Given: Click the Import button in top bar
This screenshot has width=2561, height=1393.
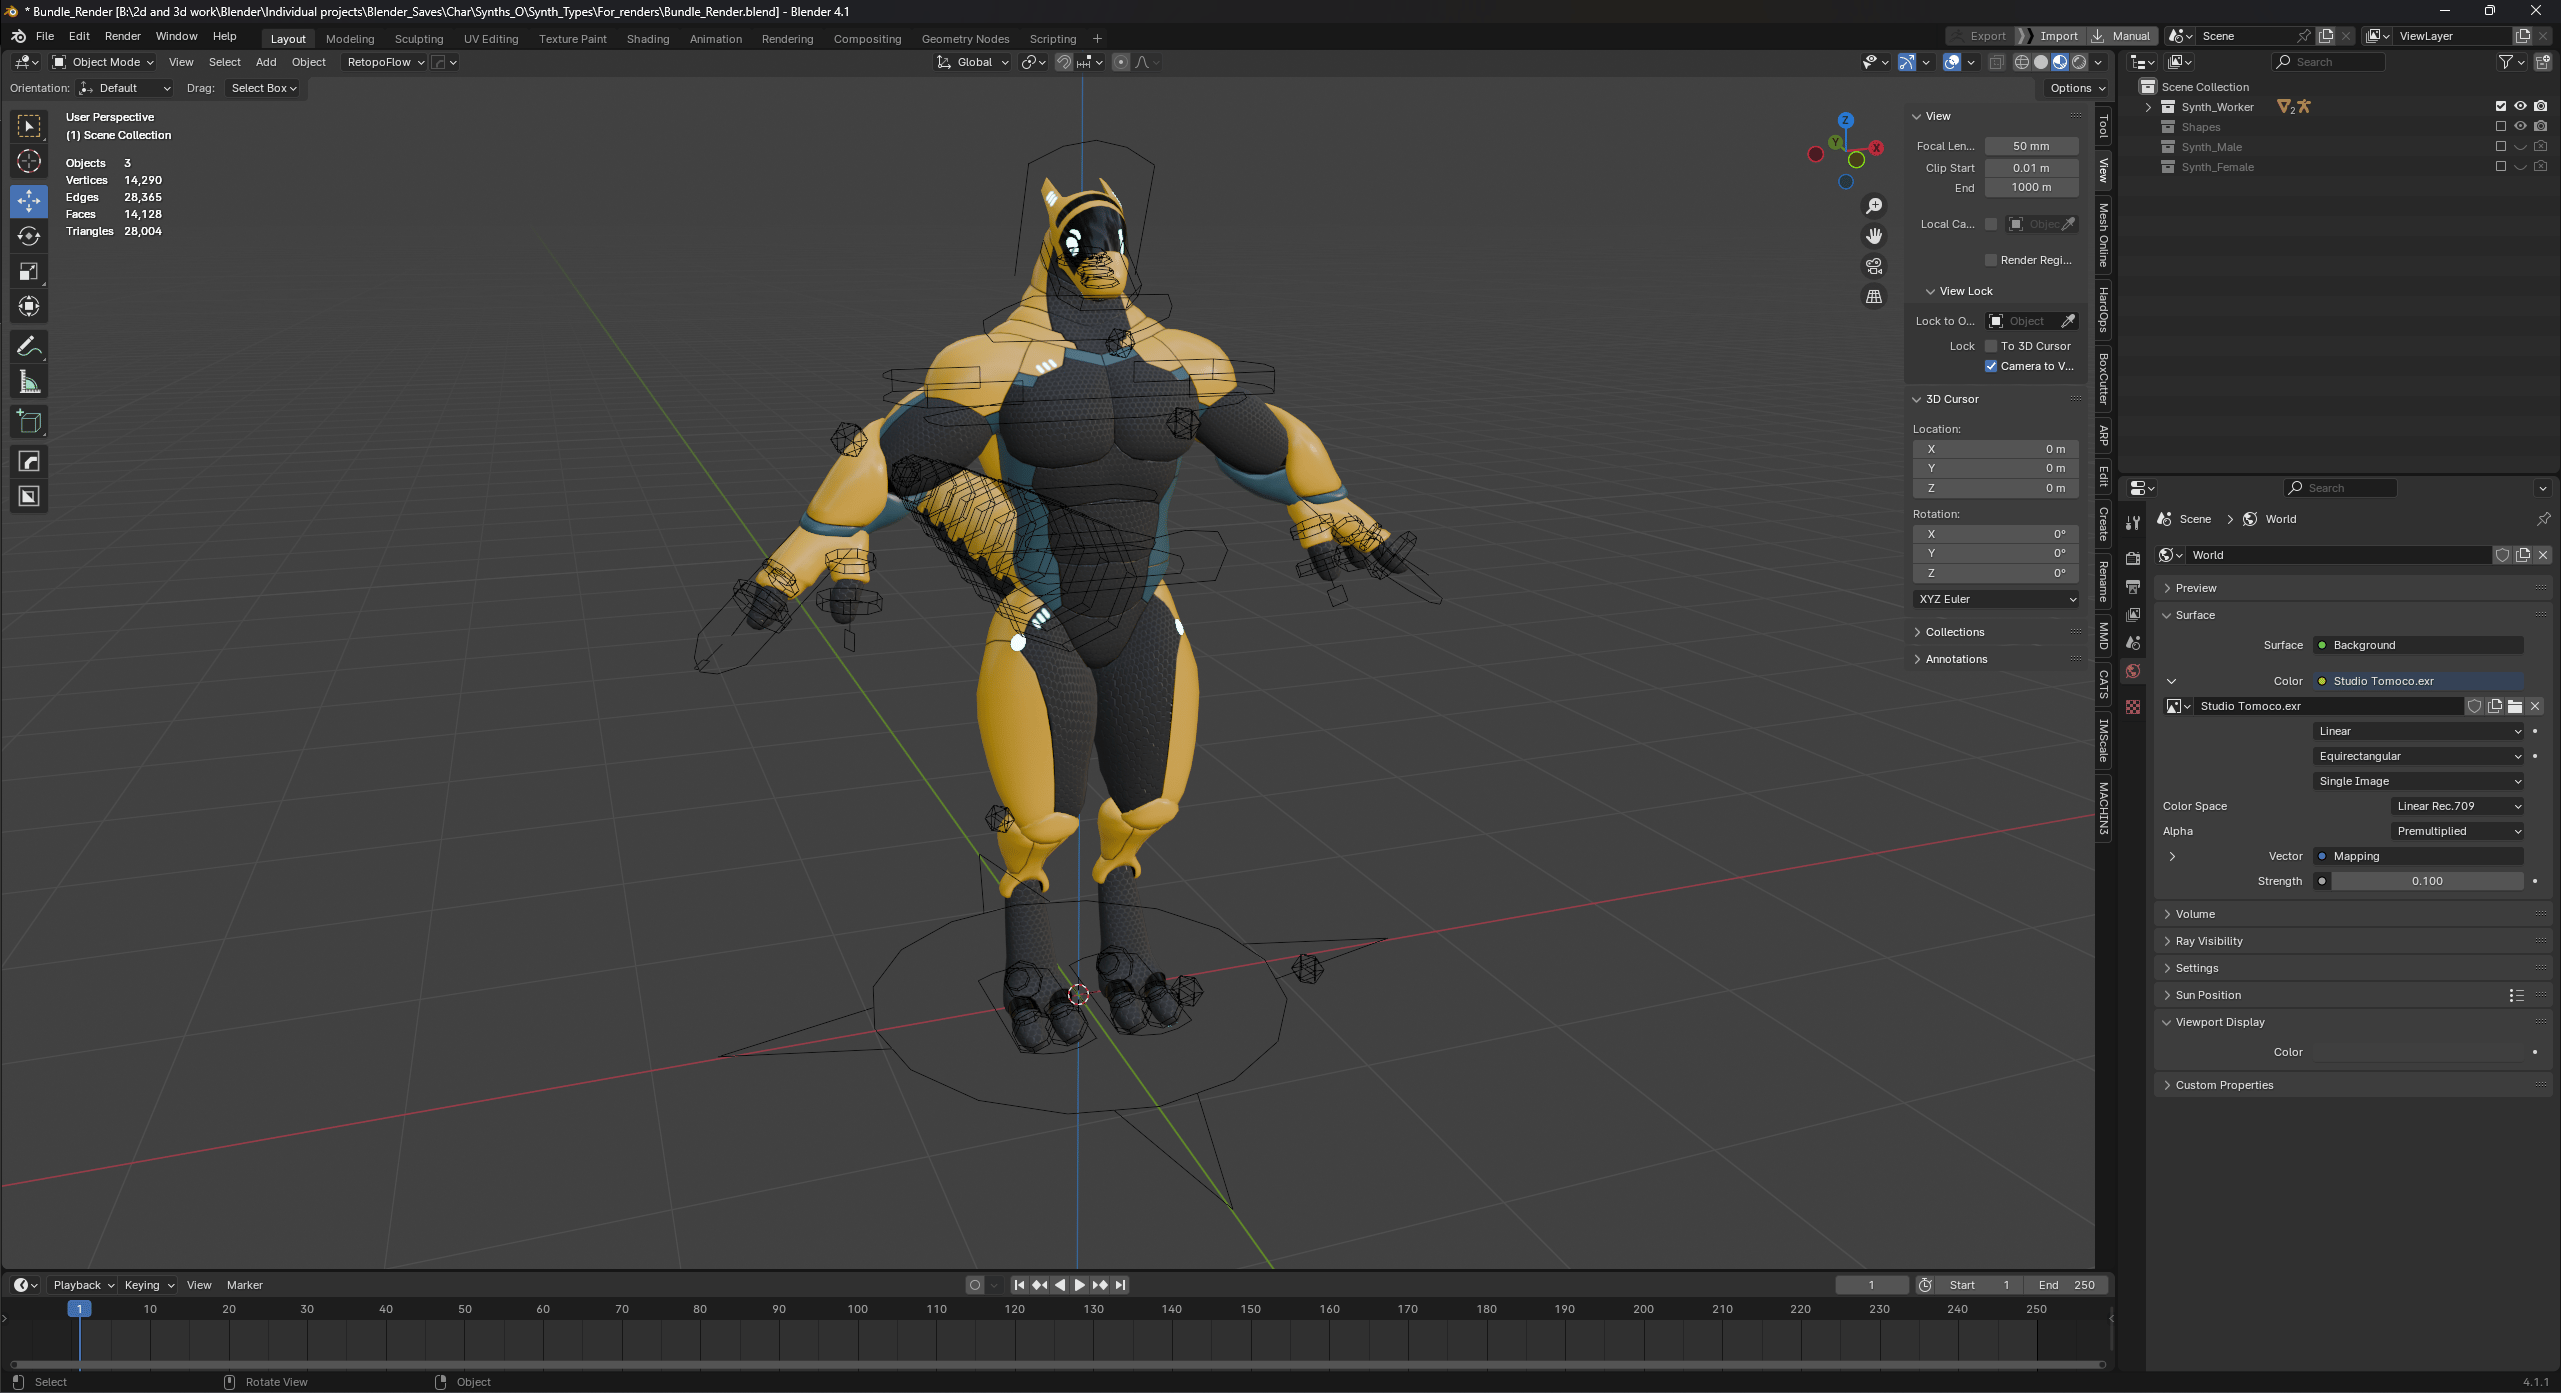Looking at the screenshot, I should [2050, 36].
